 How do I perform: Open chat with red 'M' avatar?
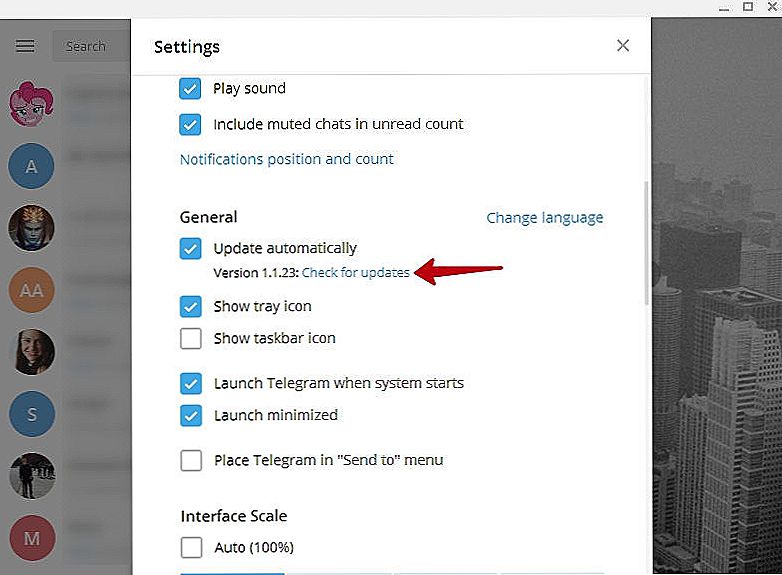tap(31, 538)
